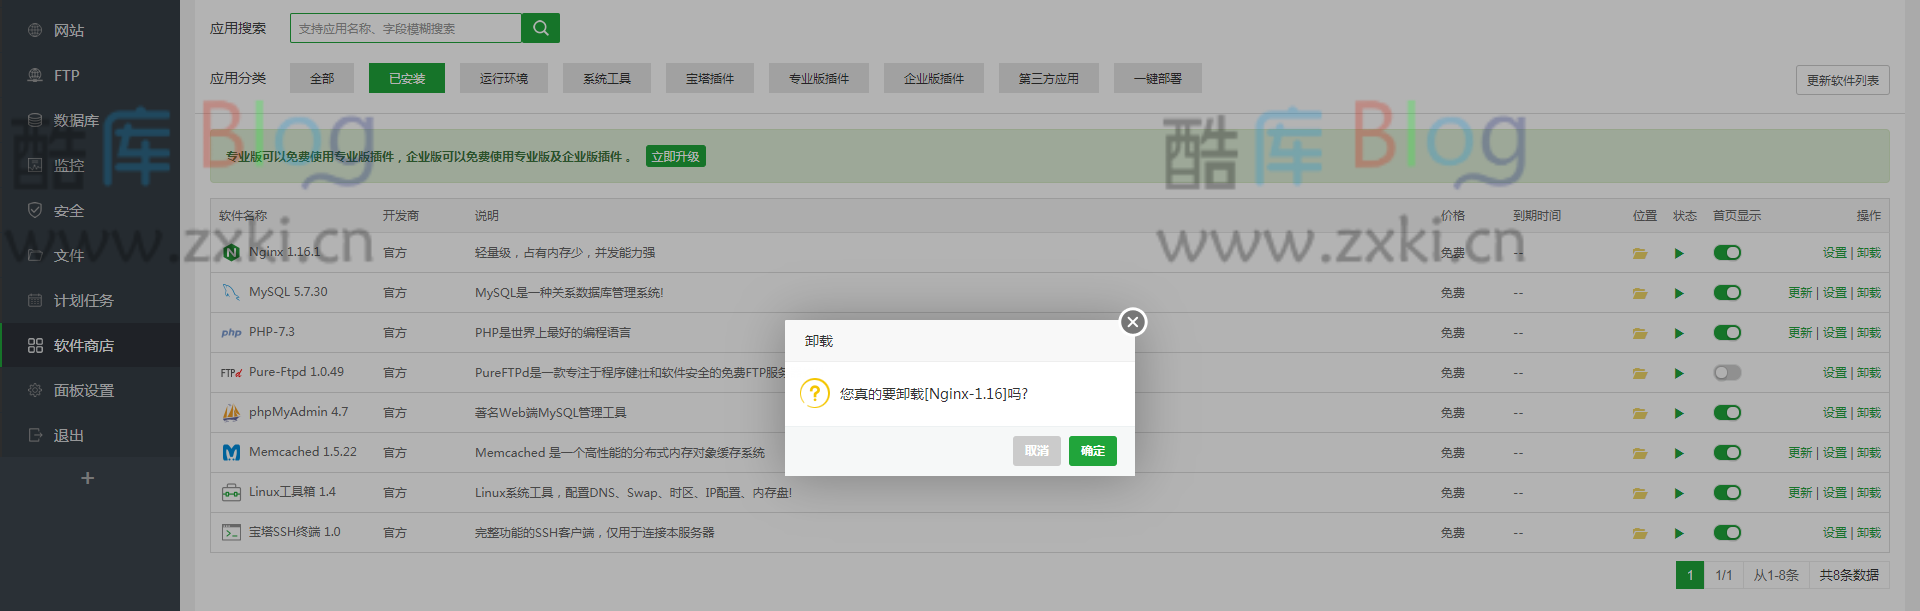Click the status play icon for 宝塔SSH终端 1.0
Viewport: 1920px width, 611px height.
1679,533
